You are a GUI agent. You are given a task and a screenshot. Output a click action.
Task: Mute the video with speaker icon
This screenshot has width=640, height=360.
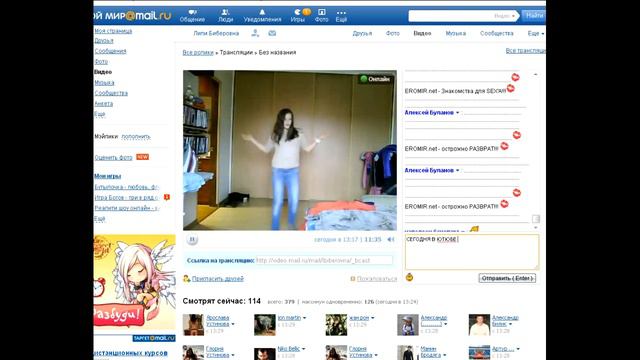pyautogui.click(x=391, y=240)
